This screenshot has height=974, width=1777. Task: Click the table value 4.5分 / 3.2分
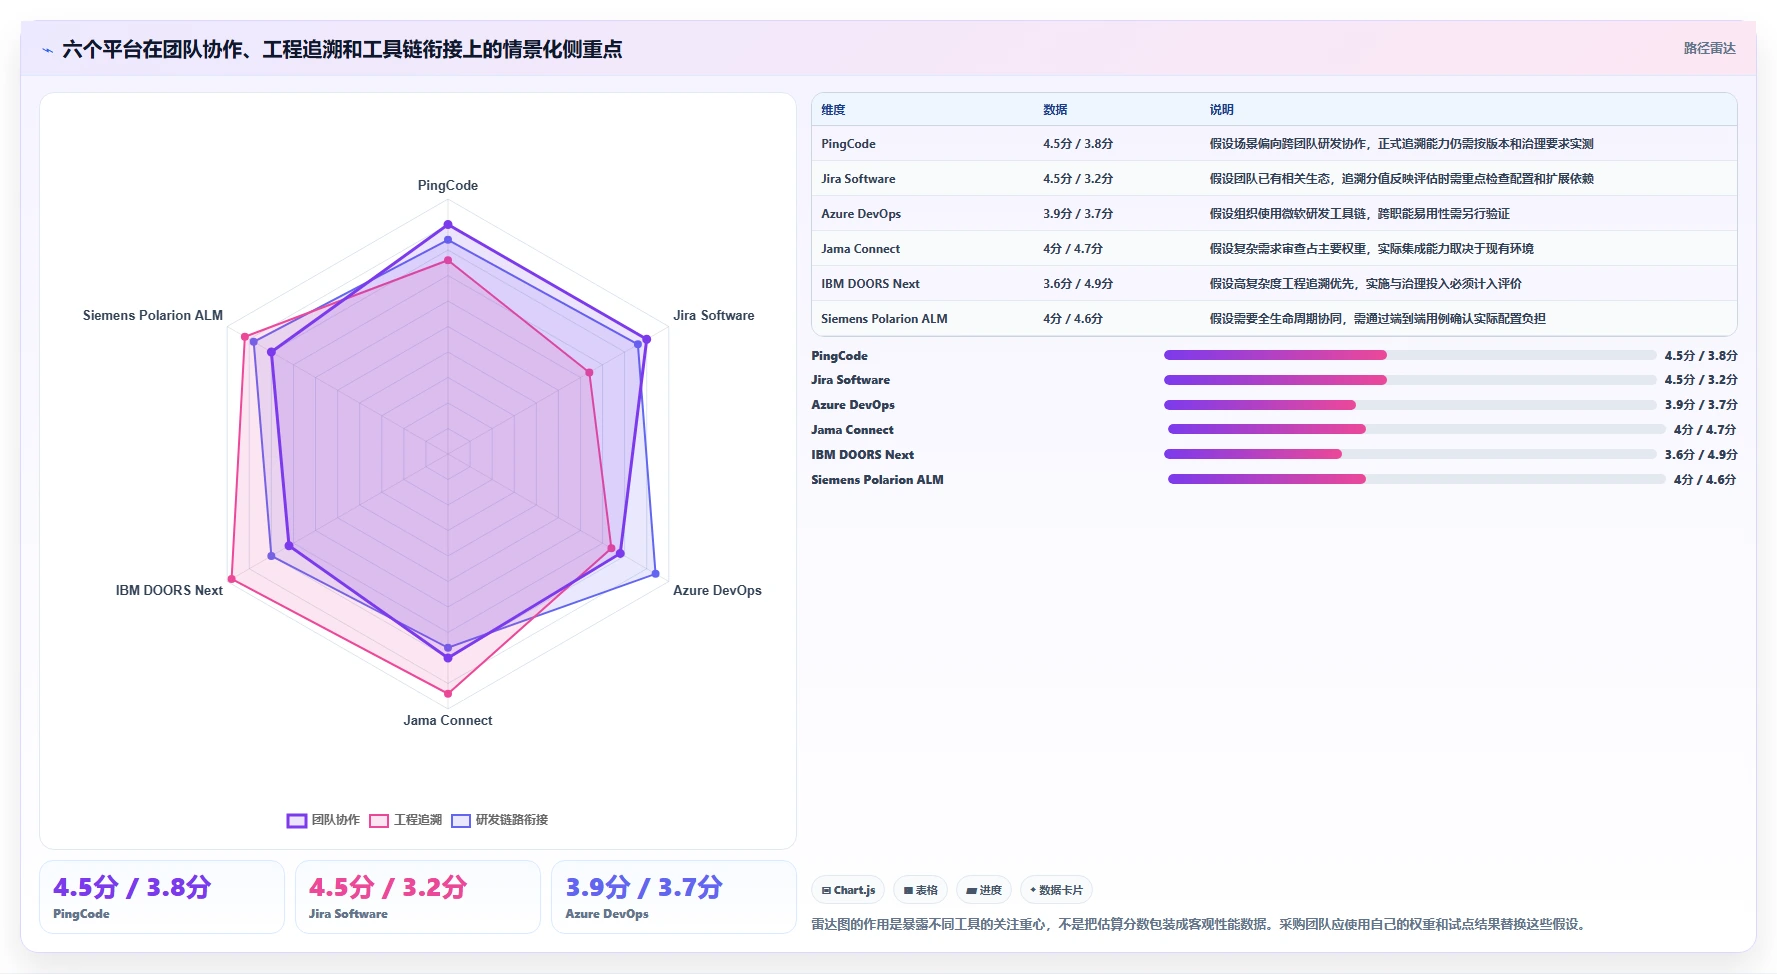click(x=1078, y=179)
